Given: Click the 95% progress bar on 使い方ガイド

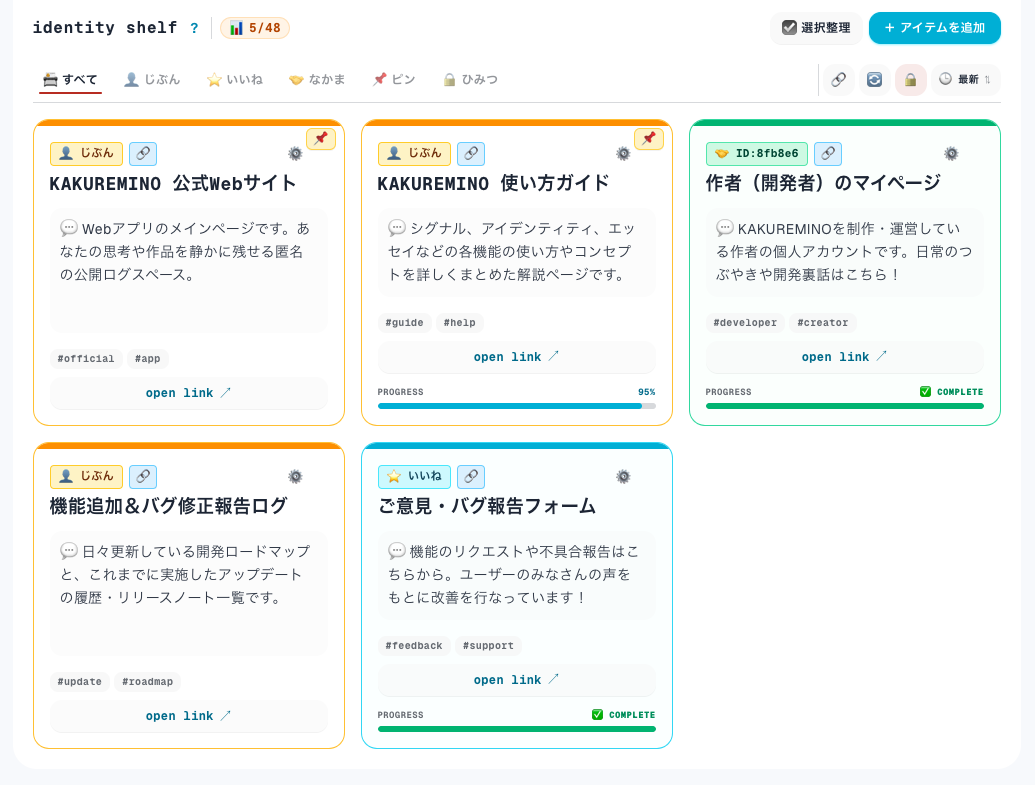Looking at the screenshot, I should [x=517, y=406].
